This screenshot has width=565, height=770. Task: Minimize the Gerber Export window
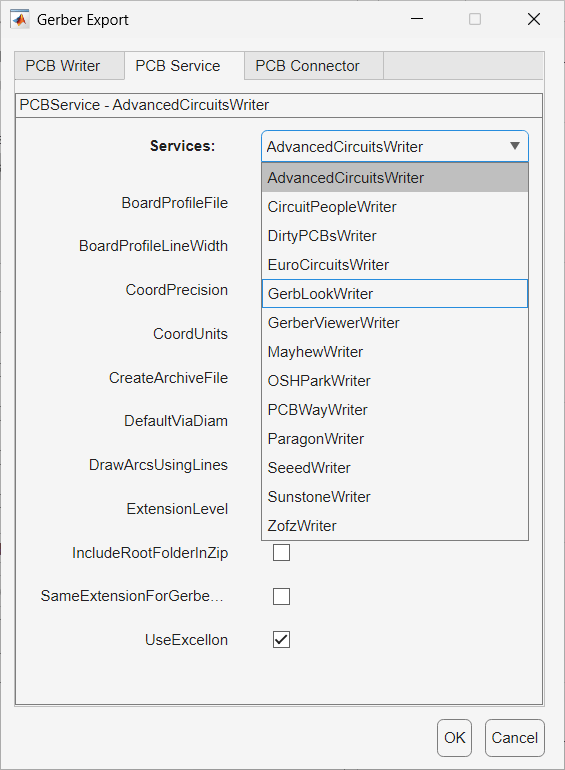(417, 20)
